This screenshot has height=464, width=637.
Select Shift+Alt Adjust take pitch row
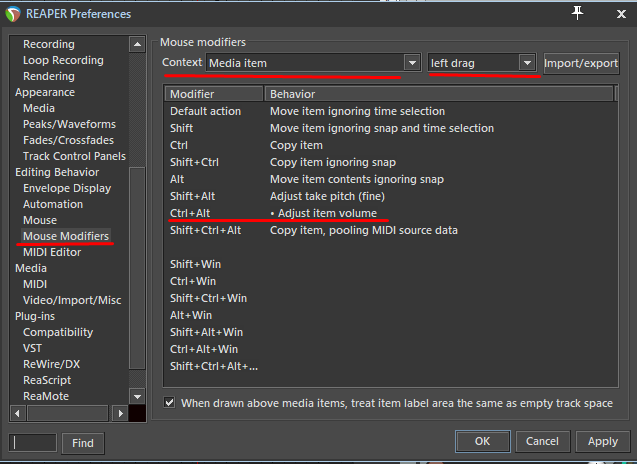click(390, 196)
